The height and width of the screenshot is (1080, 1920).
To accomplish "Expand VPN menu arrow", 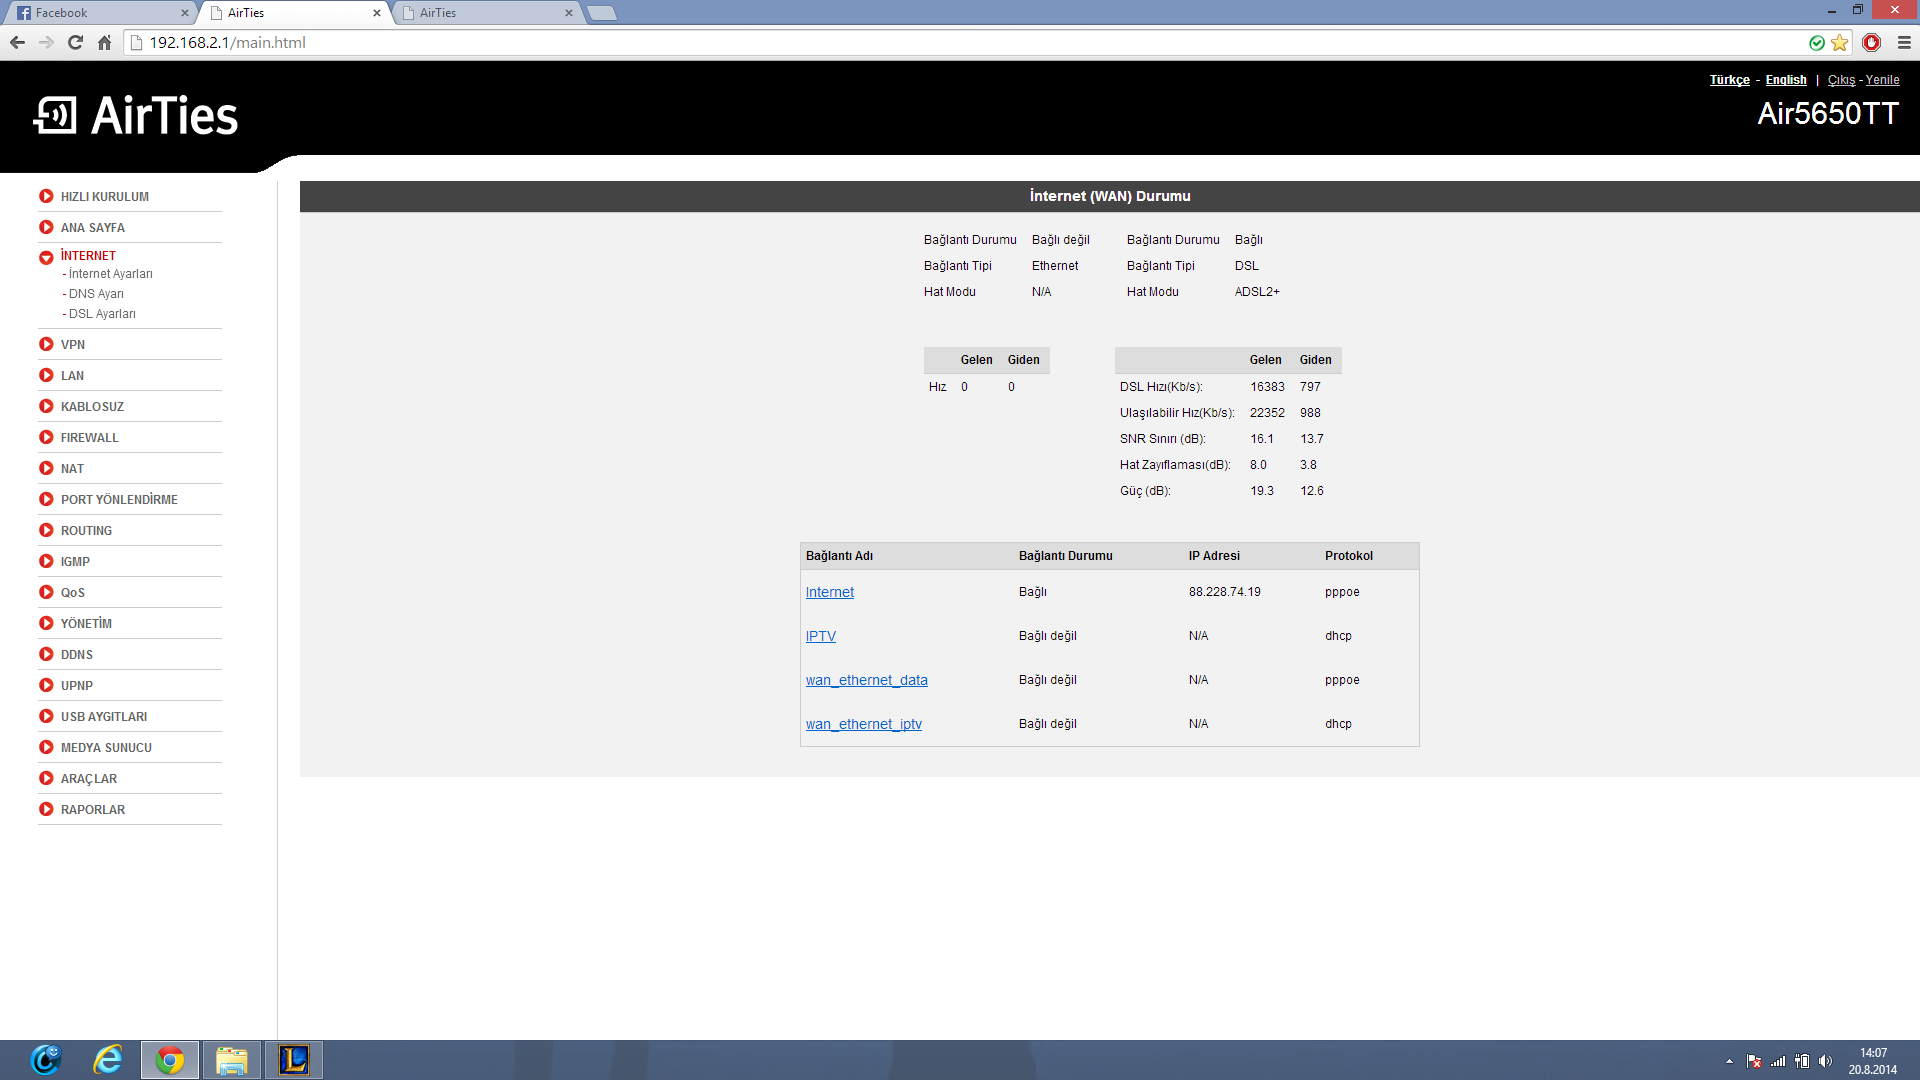I will 46,344.
